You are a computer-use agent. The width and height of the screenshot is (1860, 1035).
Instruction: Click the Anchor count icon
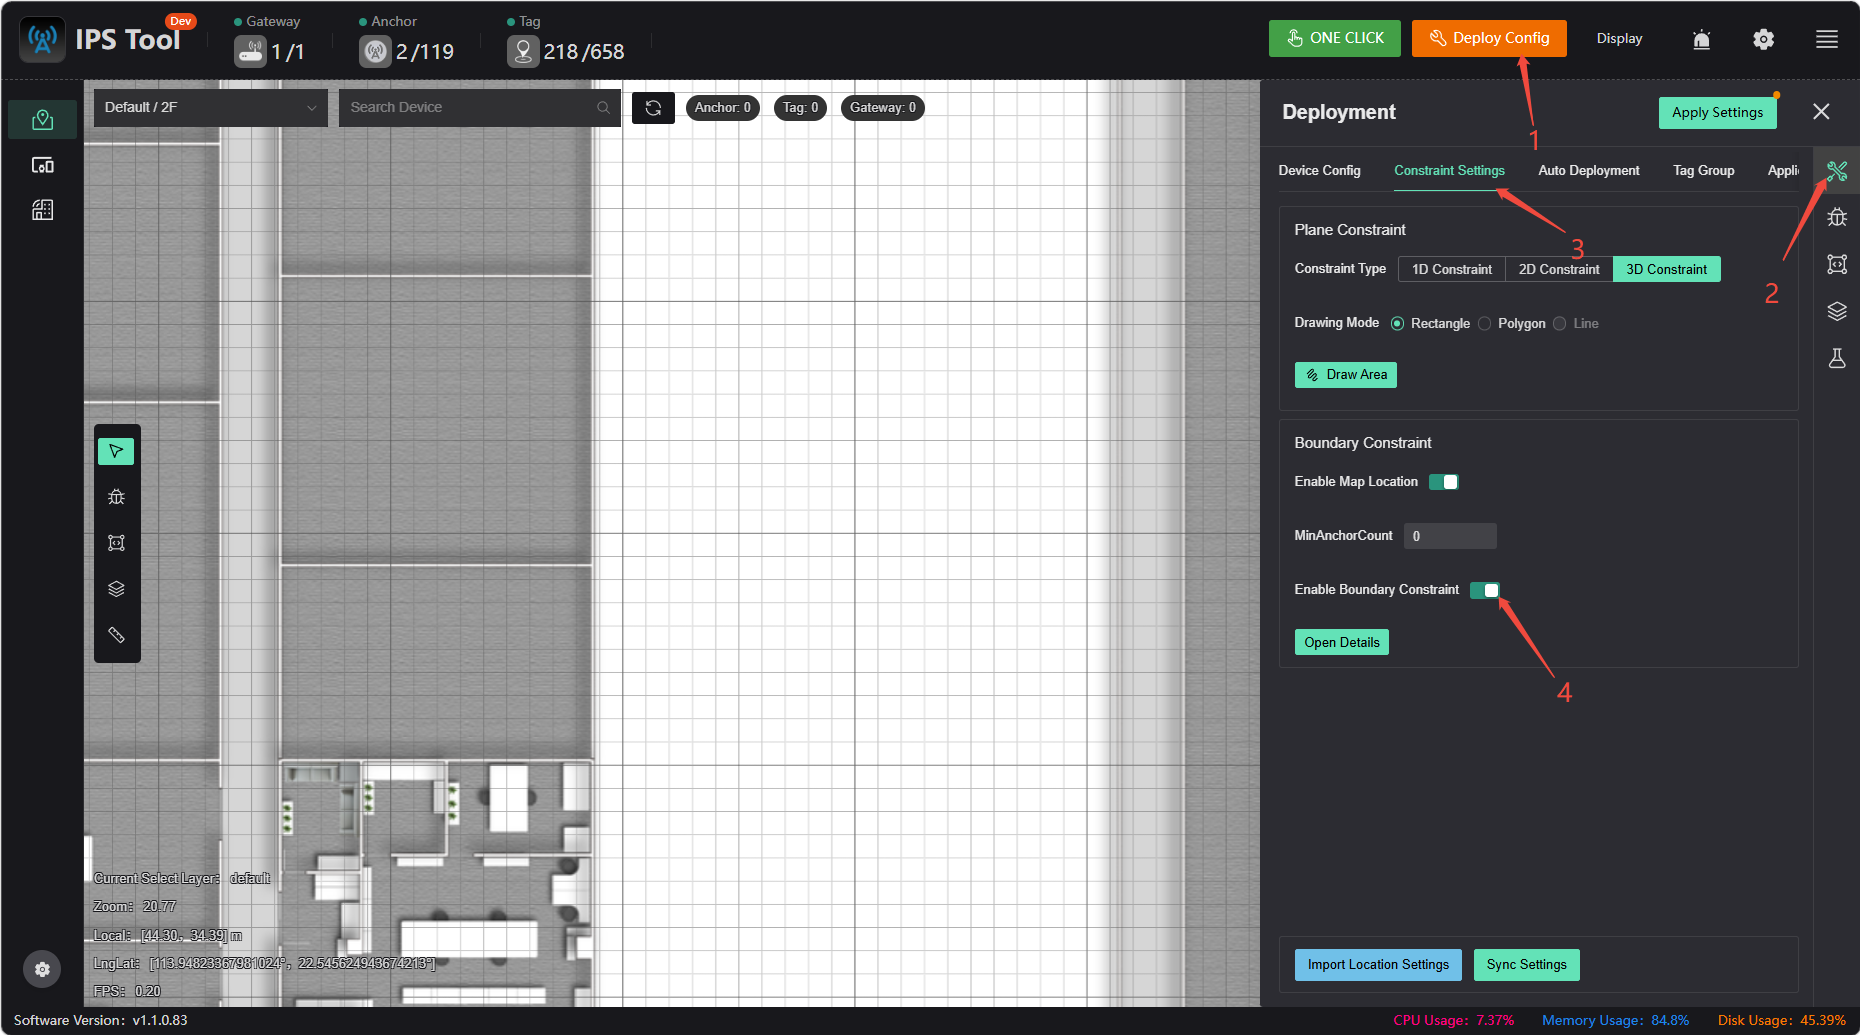pos(375,51)
